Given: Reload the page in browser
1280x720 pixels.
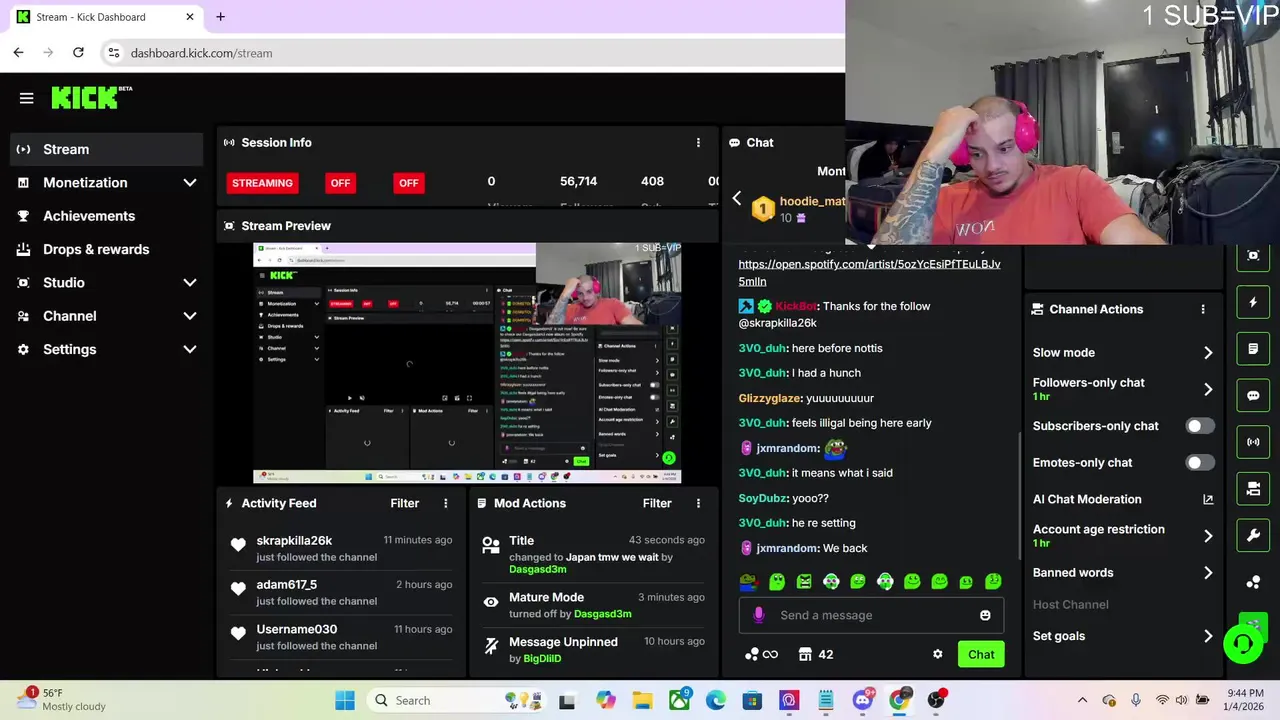Looking at the screenshot, I should point(78,52).
